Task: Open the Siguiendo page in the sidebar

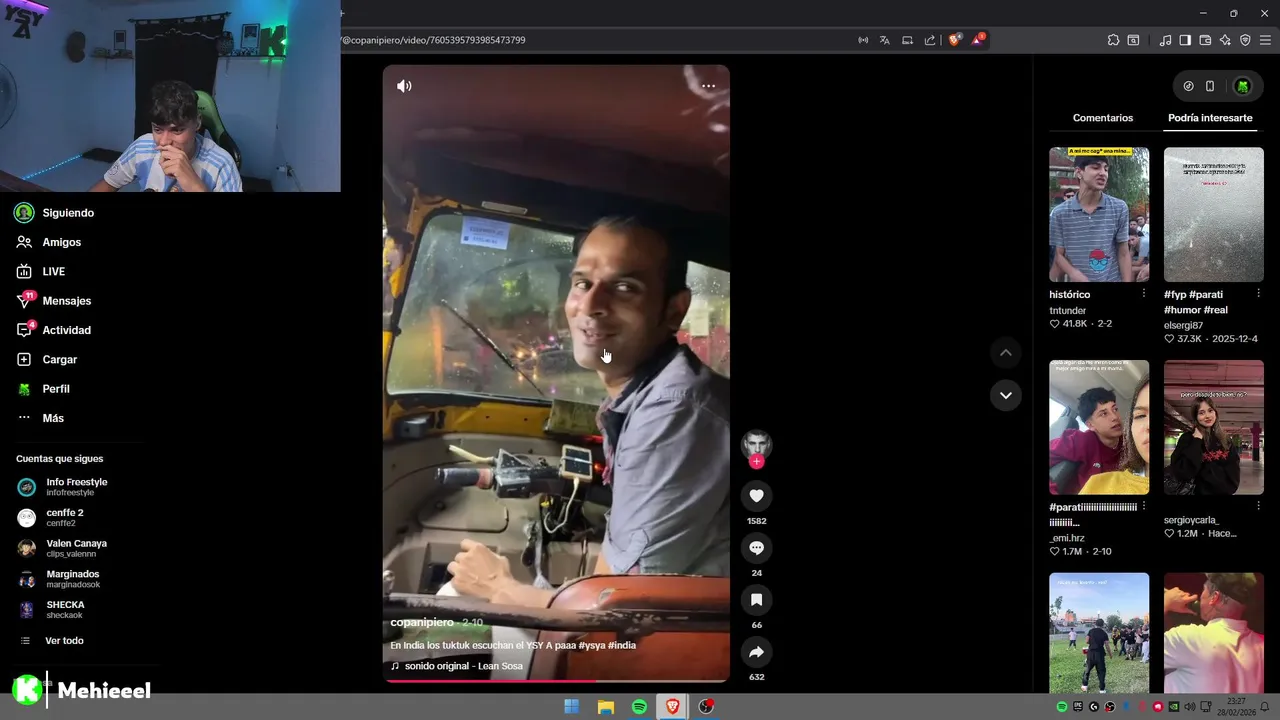Action: (x=56, y=213)
